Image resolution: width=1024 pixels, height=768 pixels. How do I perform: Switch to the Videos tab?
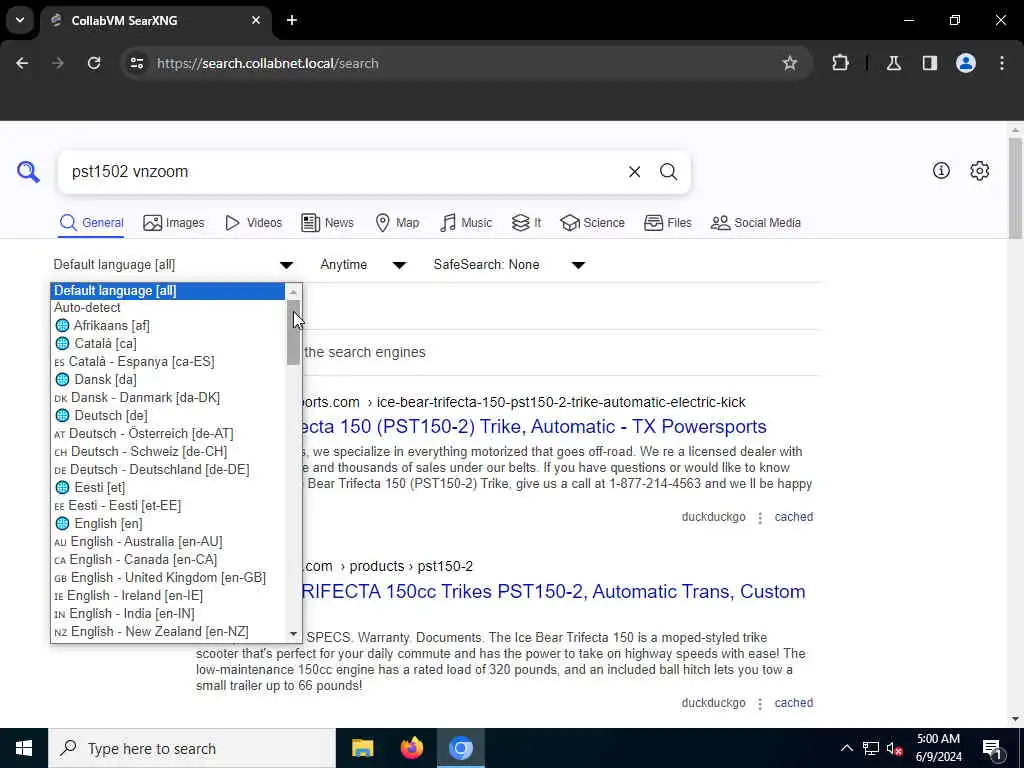click(253, 223)
